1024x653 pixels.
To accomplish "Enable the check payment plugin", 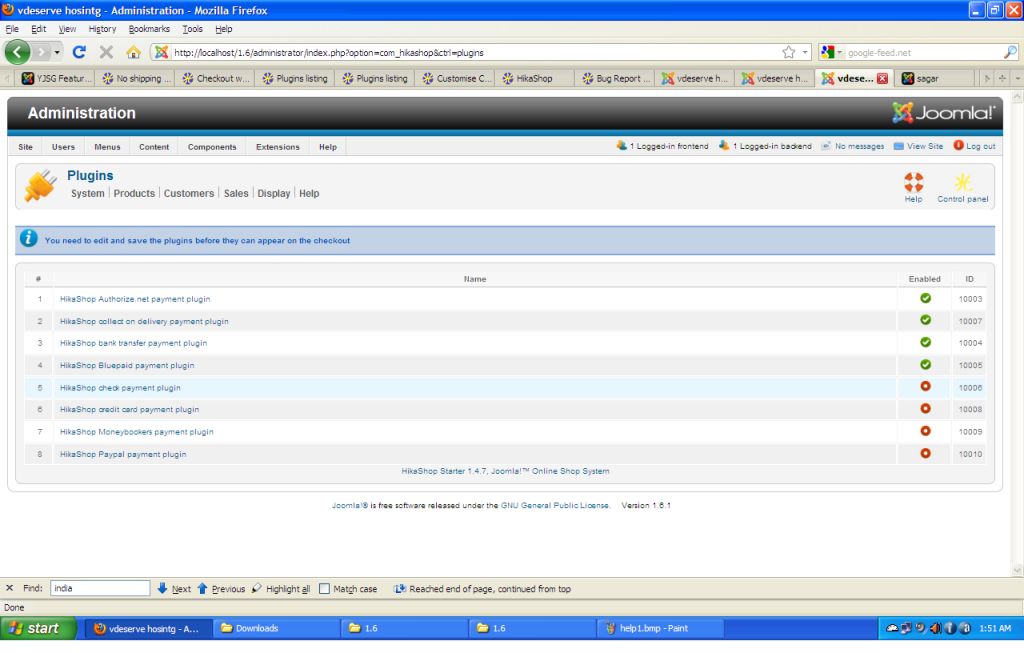I will click(925, 387).
